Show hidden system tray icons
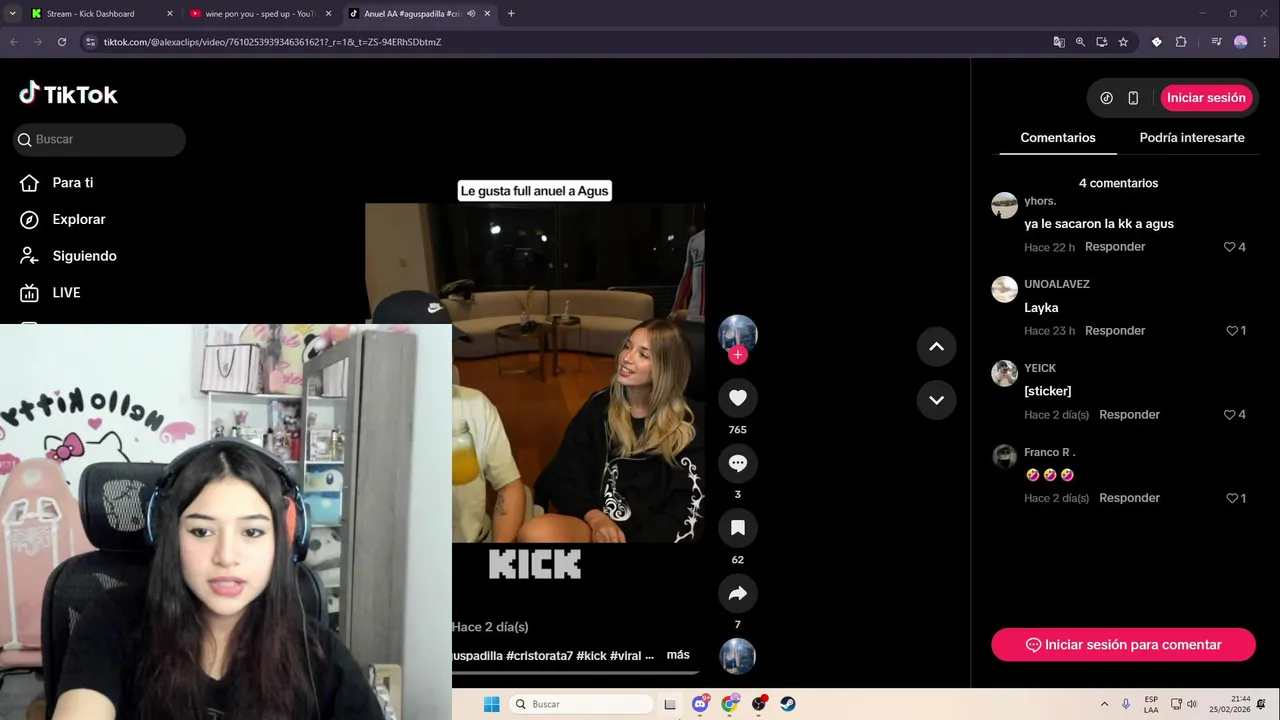 click(x=1104, y=704)
